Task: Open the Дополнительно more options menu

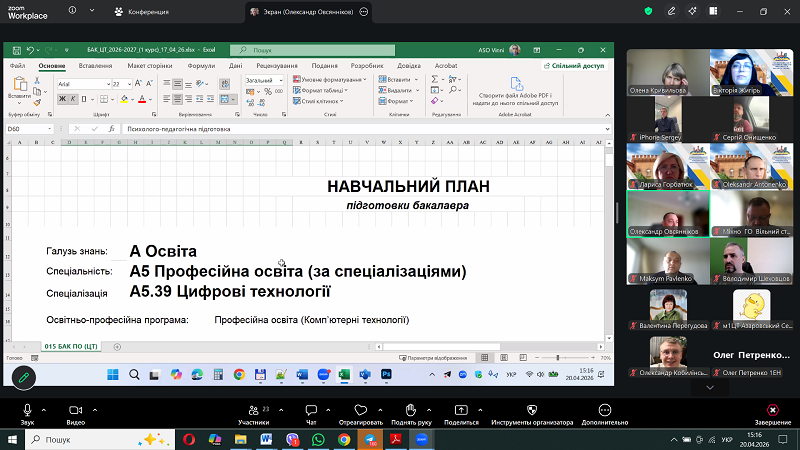Action: pos(604,412)
